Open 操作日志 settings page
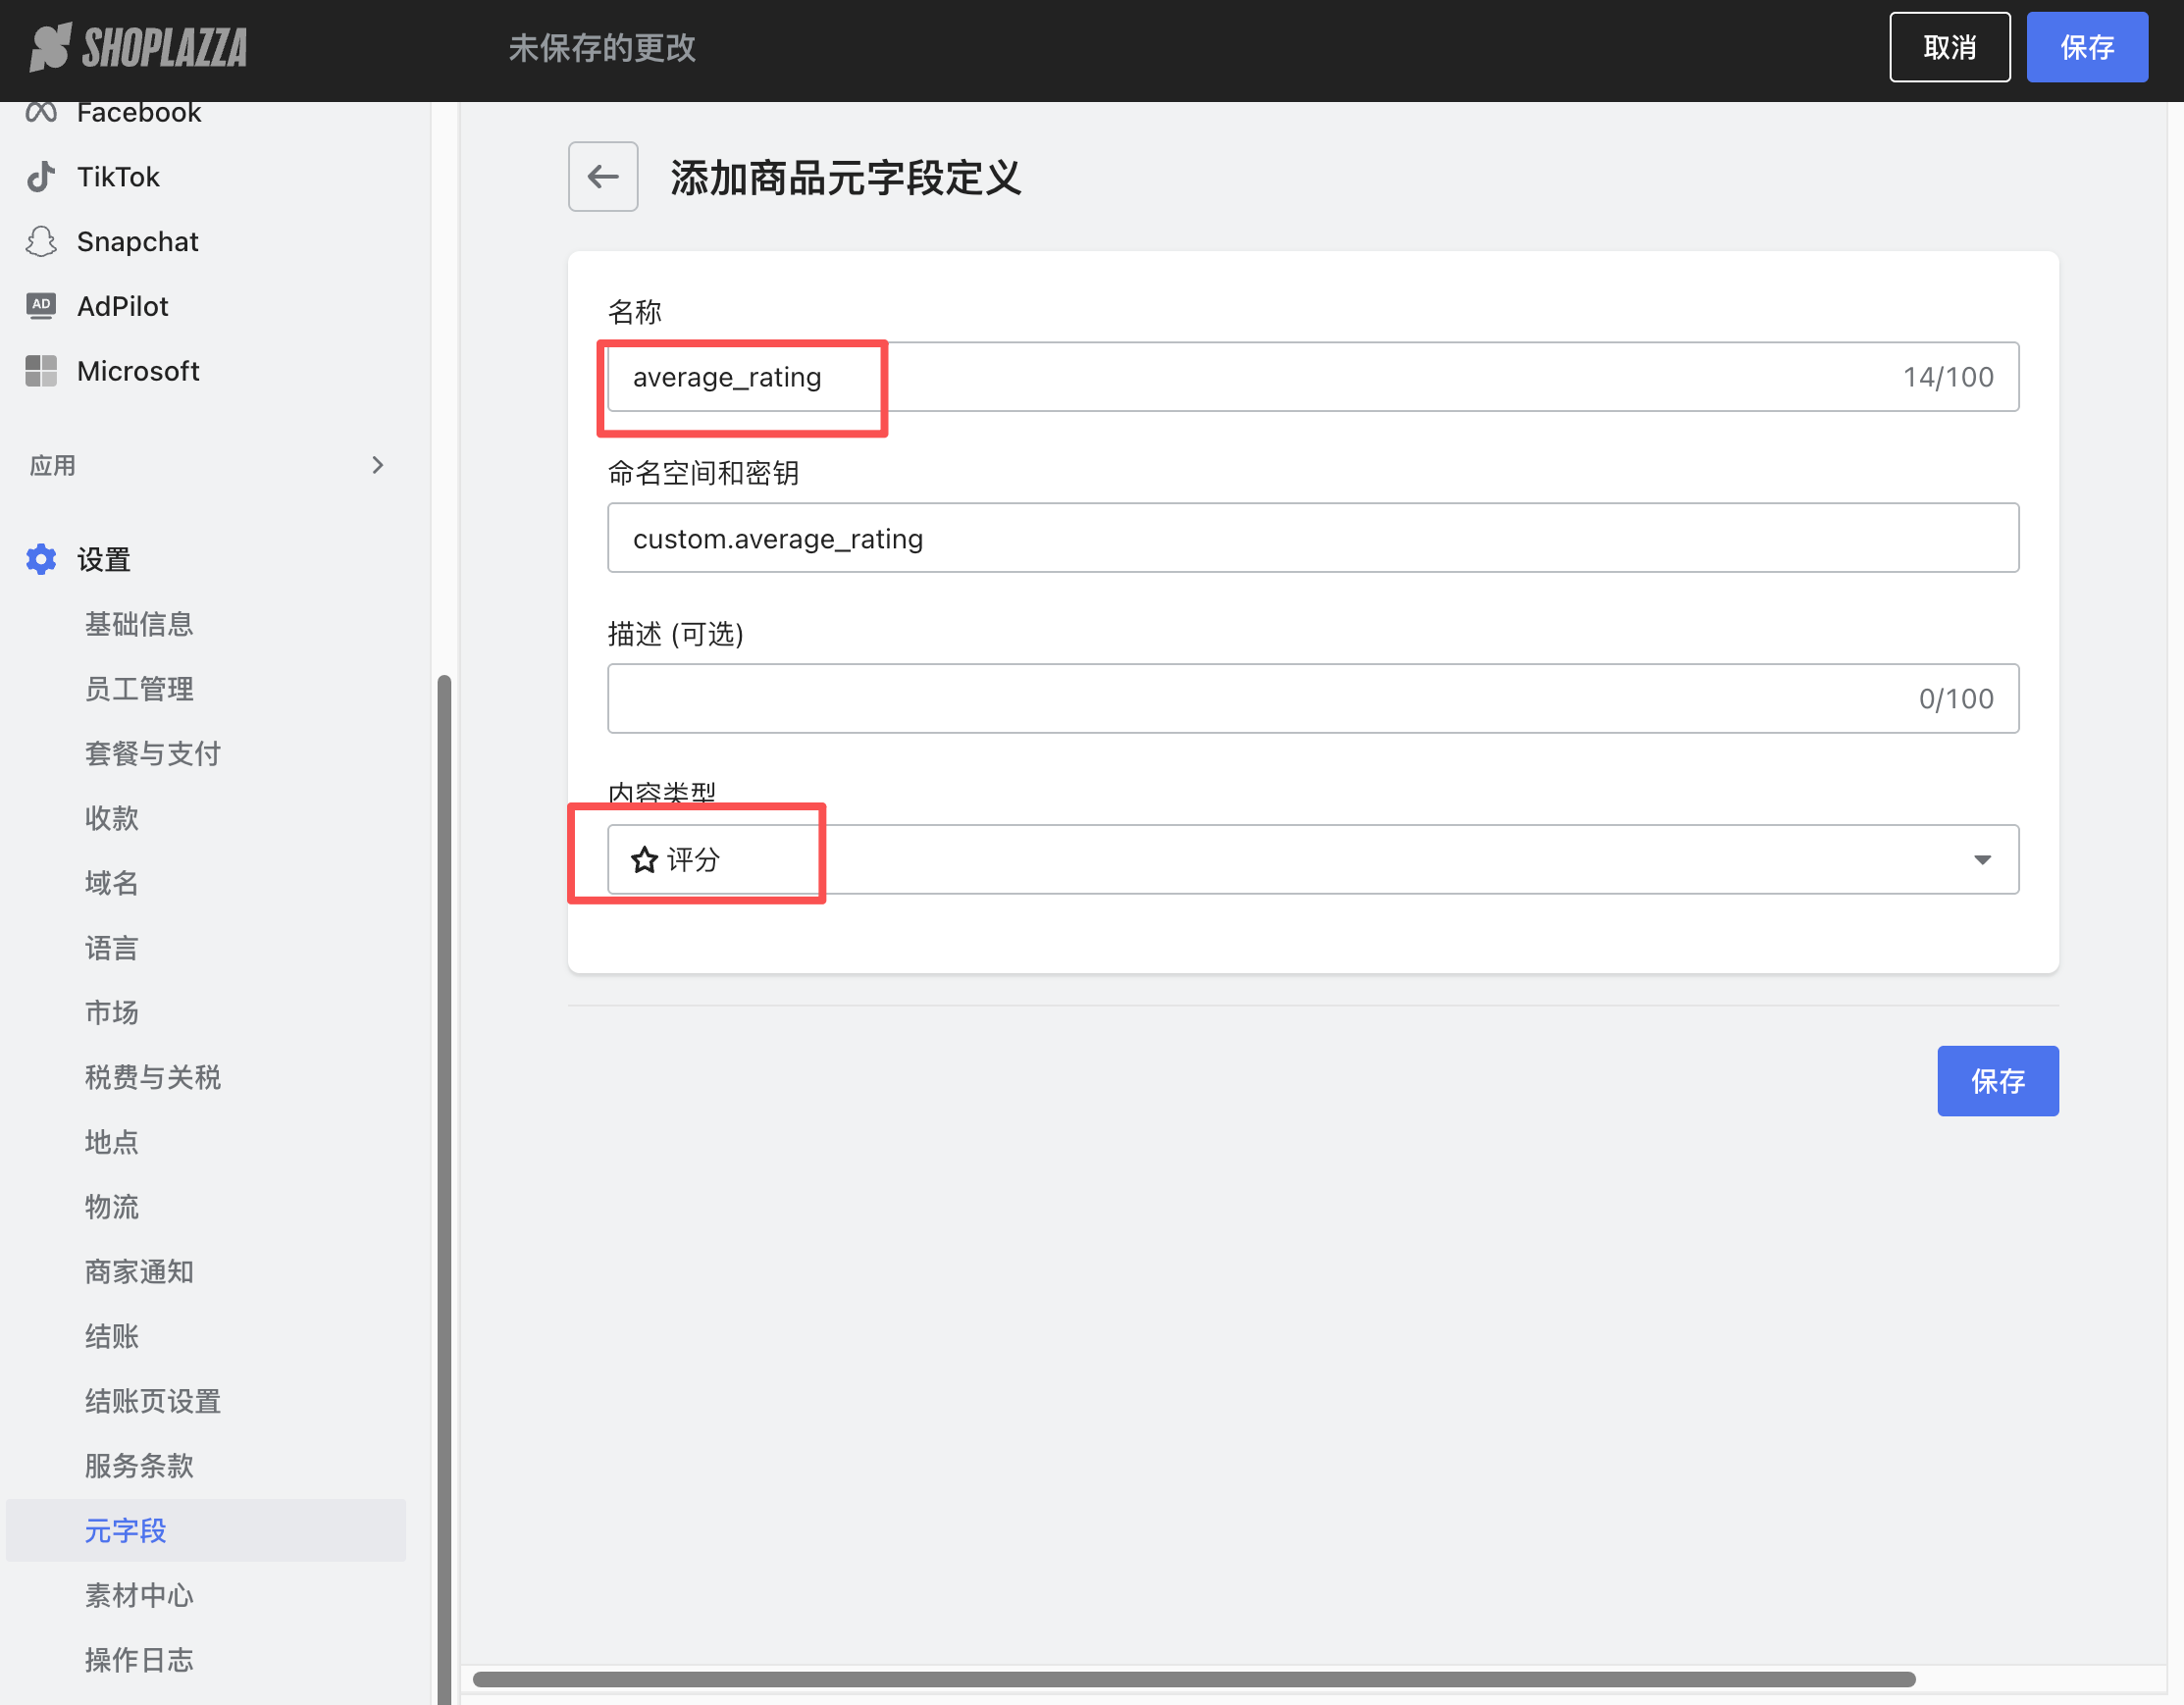The image size is (2184, 1705). pos(139,1660)
